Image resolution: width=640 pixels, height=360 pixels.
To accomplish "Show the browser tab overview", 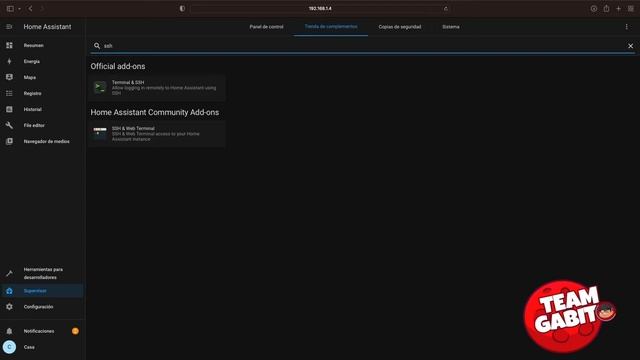I will (x=631, y=8).
